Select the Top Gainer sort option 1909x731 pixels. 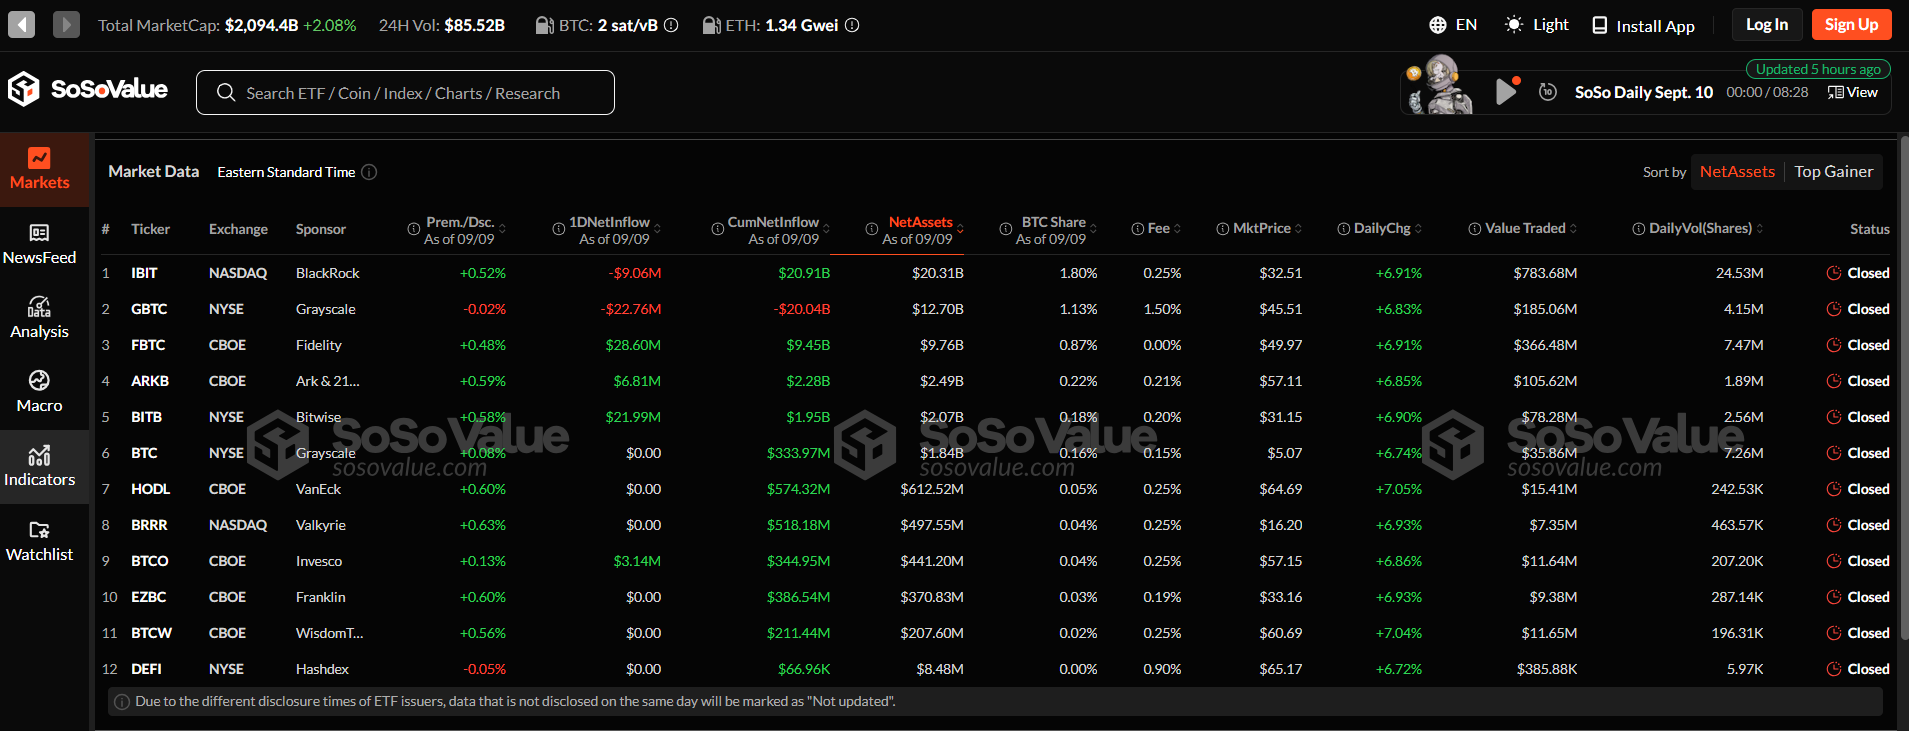(1833, 172)
